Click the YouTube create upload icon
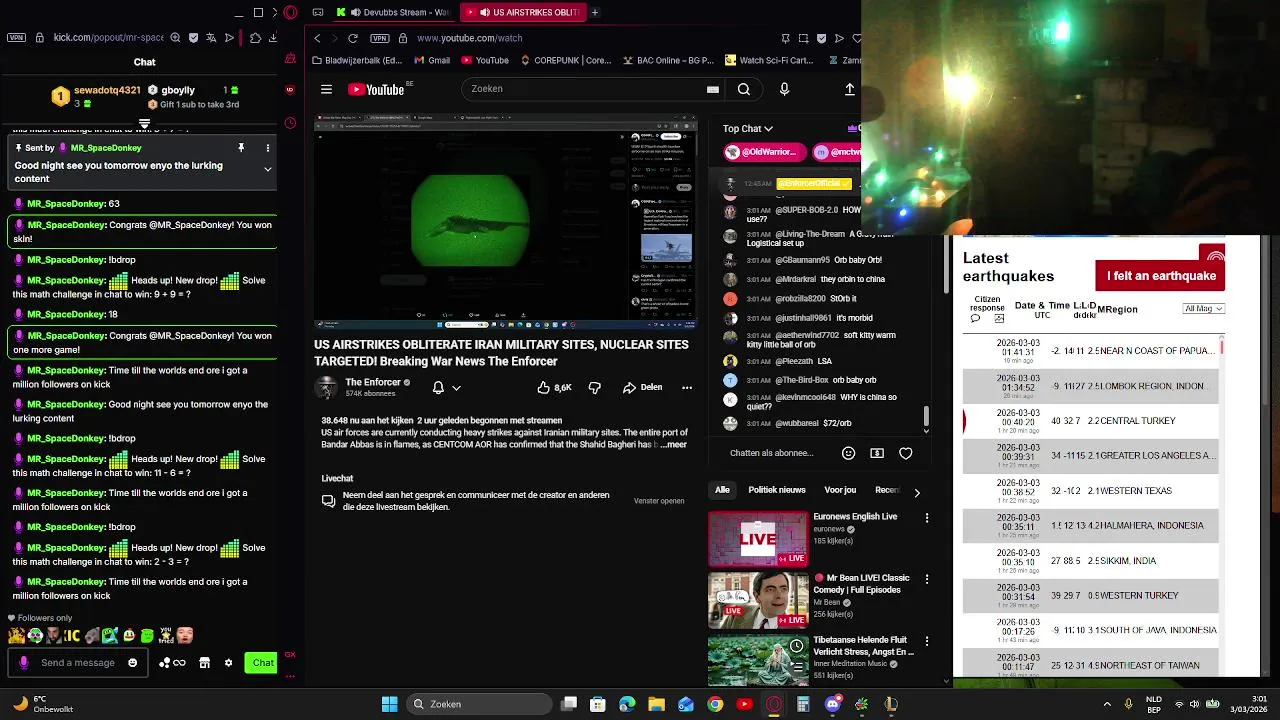This screenshot has width=1280, height=720. point(850,89)
